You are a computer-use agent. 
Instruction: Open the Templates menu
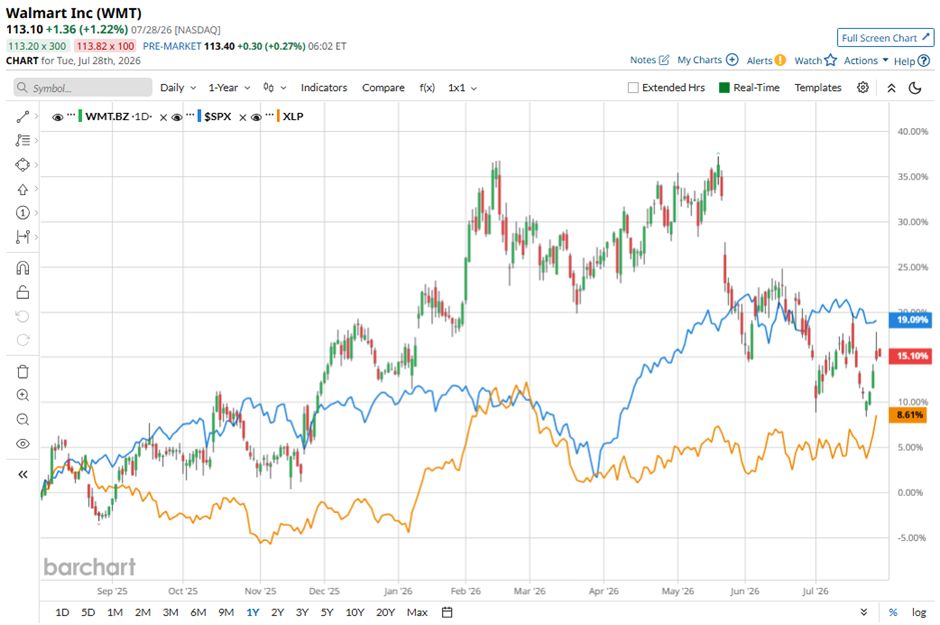click(818, 87)
